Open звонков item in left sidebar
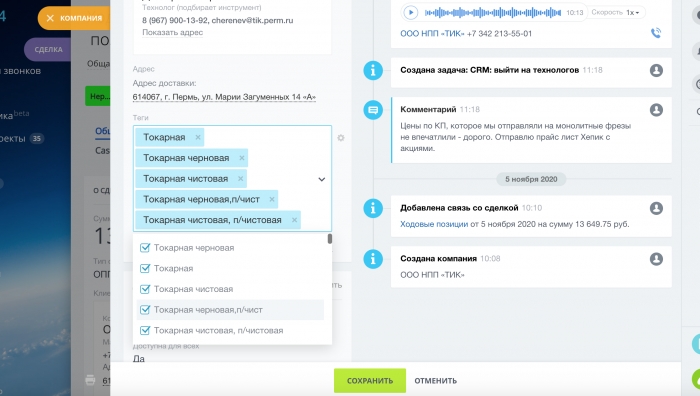This screenshot has width=700, height=396. point(21,71)
